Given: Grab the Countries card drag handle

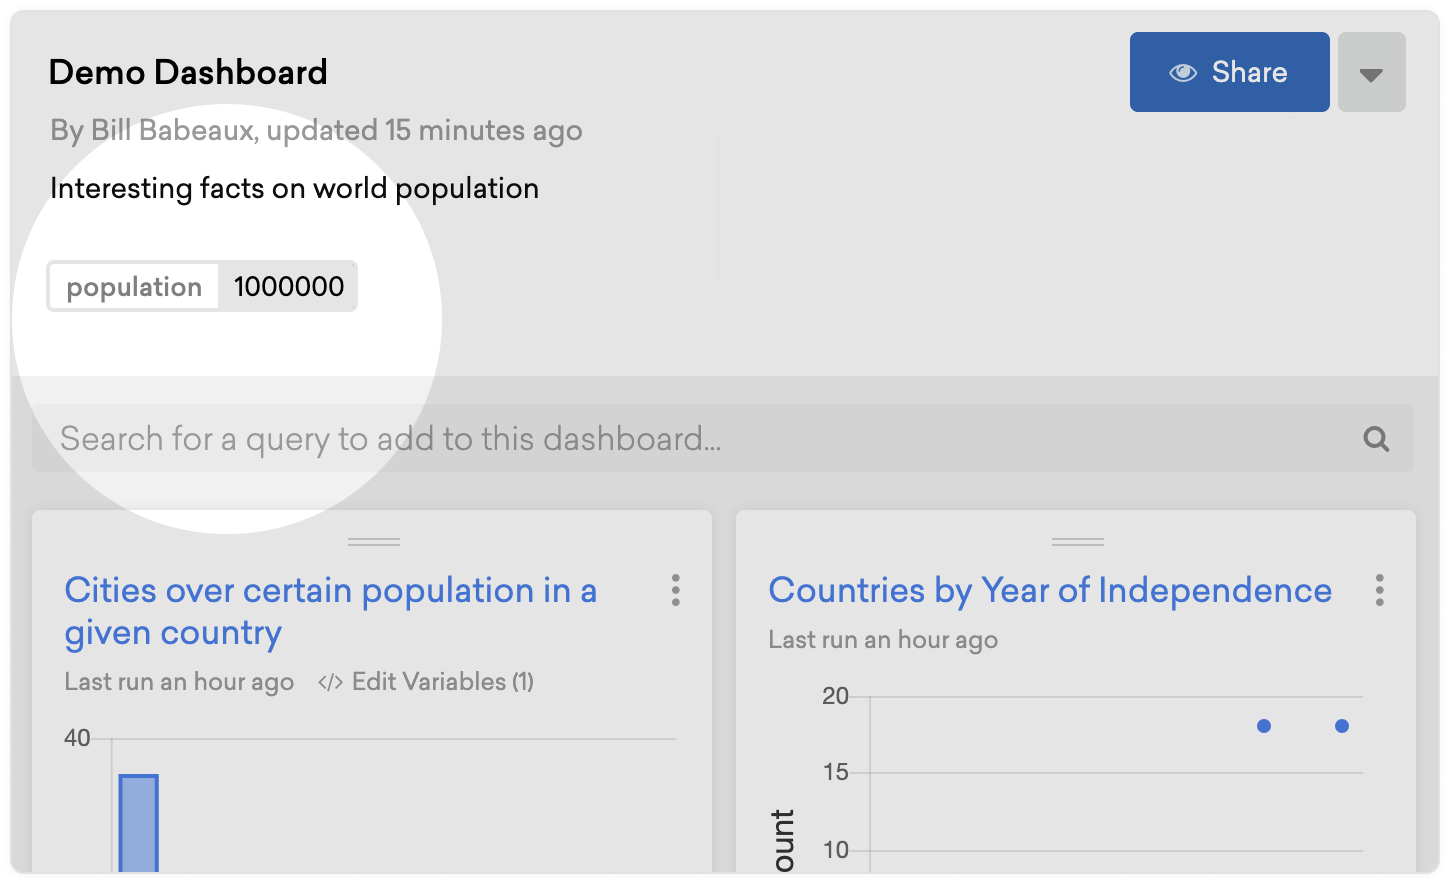Looking at the screenshot, I should click(x=1078, y=541).
